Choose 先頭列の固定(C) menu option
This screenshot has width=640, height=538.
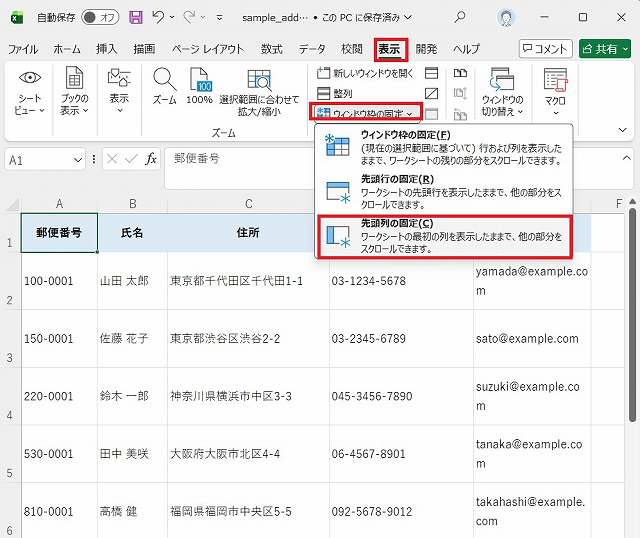pos(445,237)
